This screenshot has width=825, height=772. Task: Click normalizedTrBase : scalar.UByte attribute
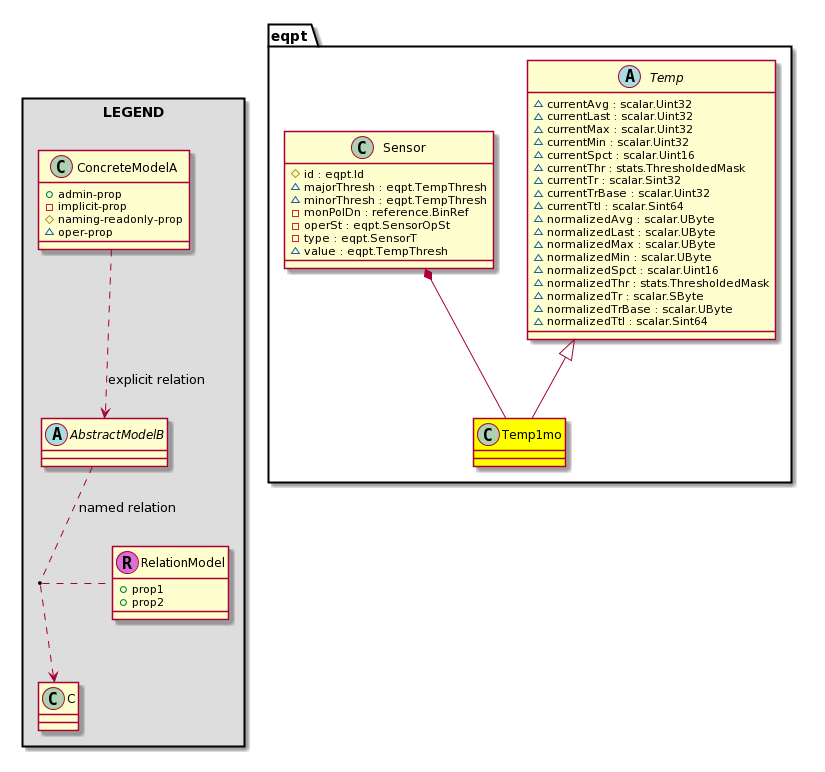point(640,309)
